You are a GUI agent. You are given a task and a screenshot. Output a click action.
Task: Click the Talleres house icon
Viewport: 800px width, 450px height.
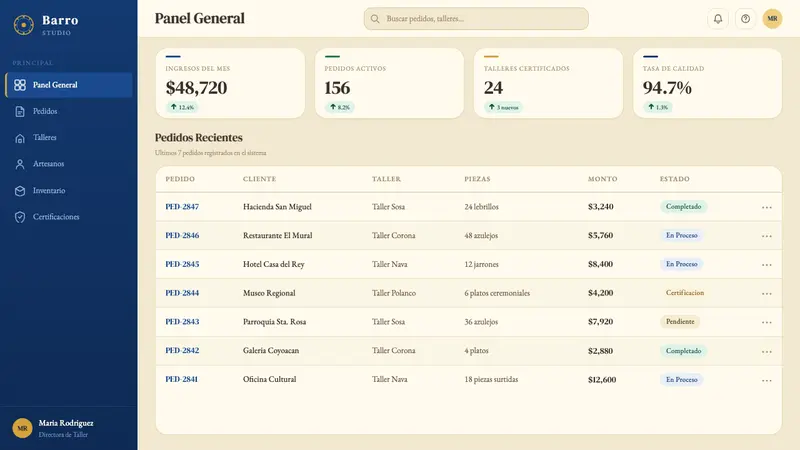[x=20, y=138]
